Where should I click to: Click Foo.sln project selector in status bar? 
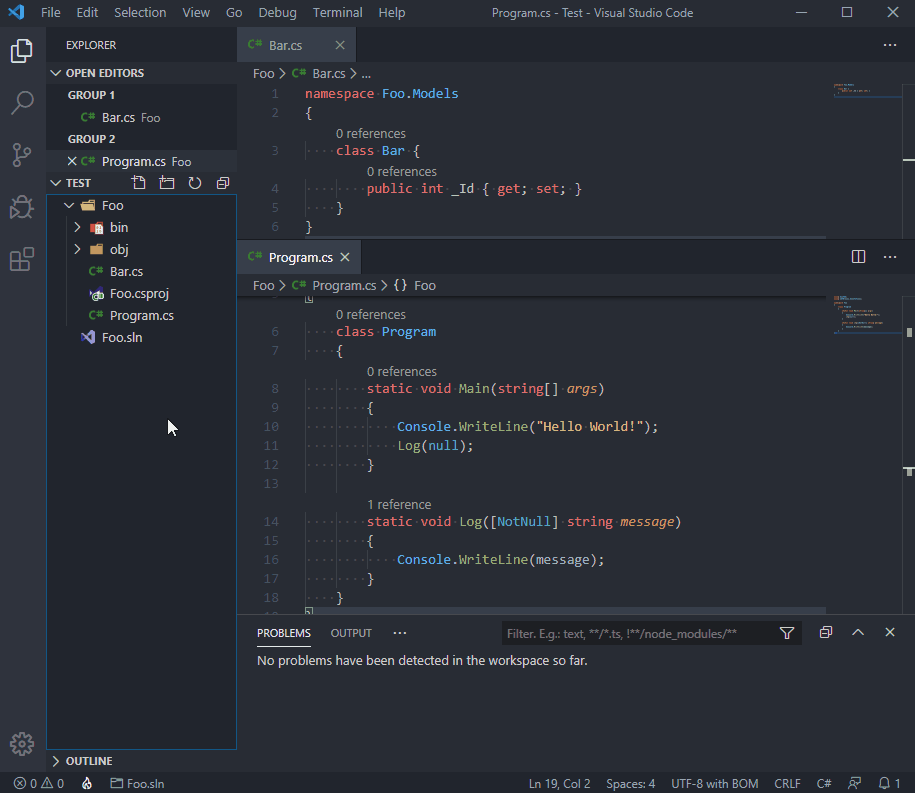click(138, 783)
